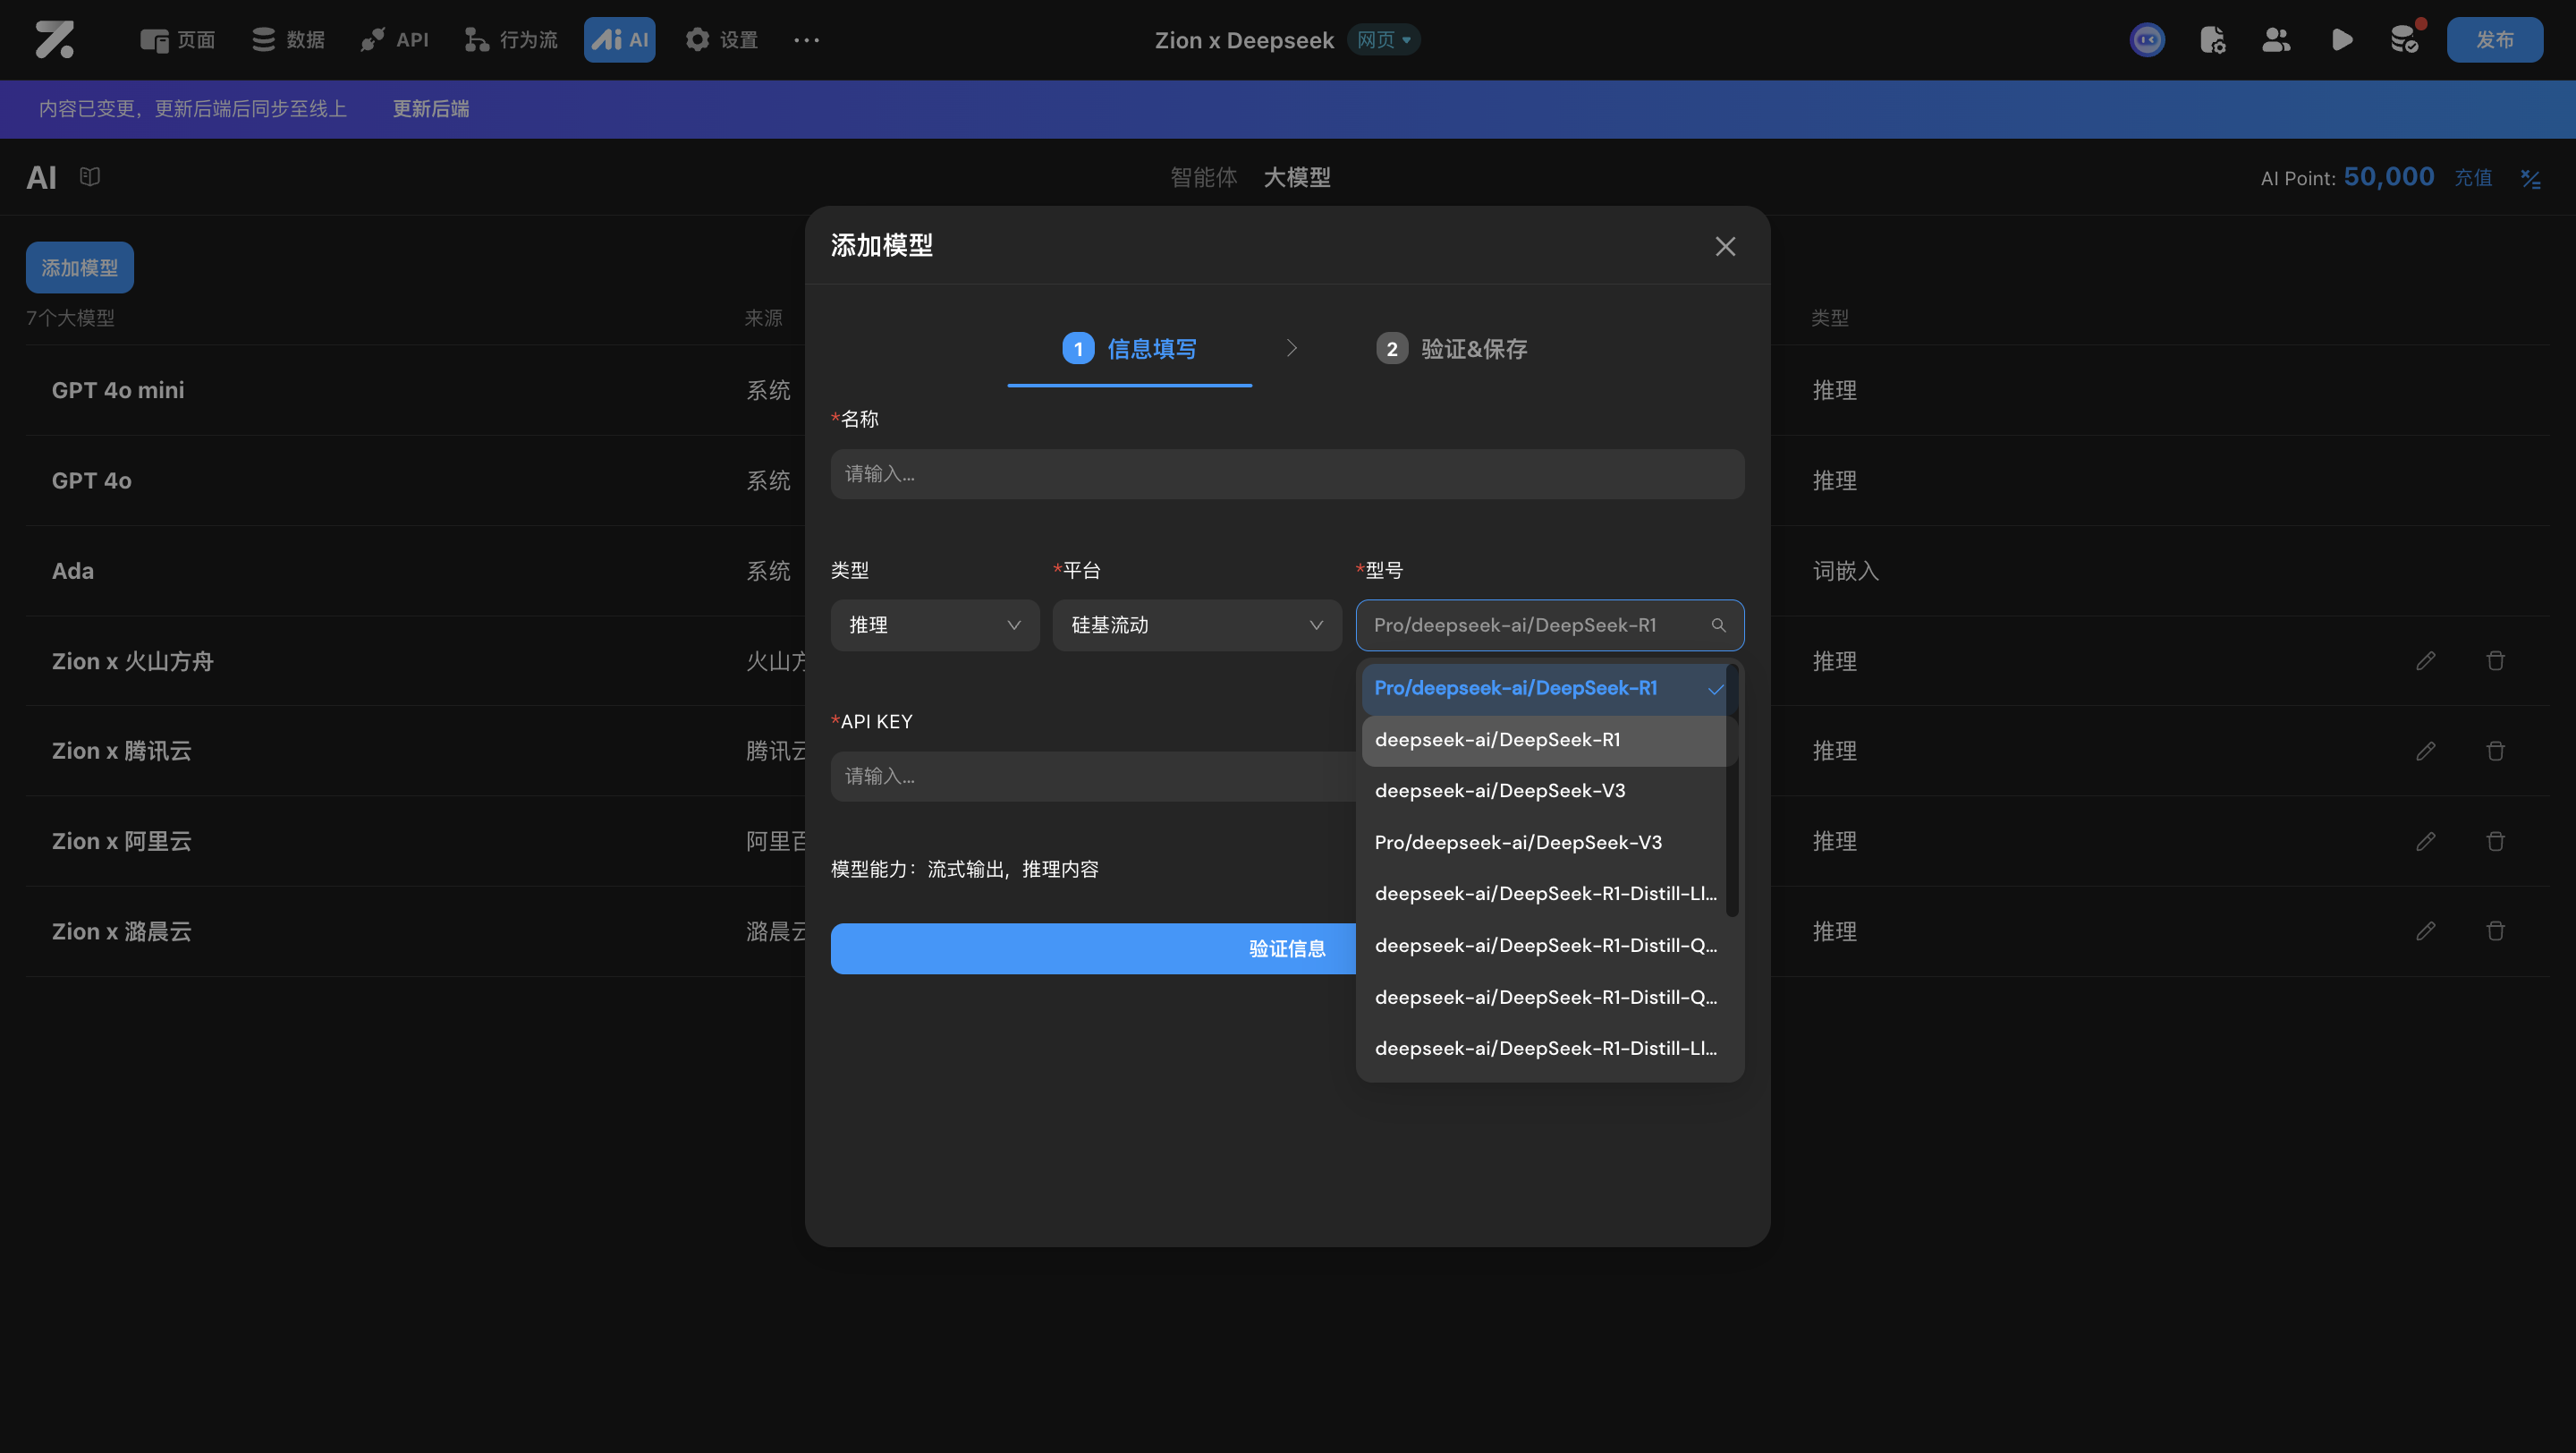Open the round robot assistant icon
This screenshot has width=2576, height=1453.
coord(2147,40)
